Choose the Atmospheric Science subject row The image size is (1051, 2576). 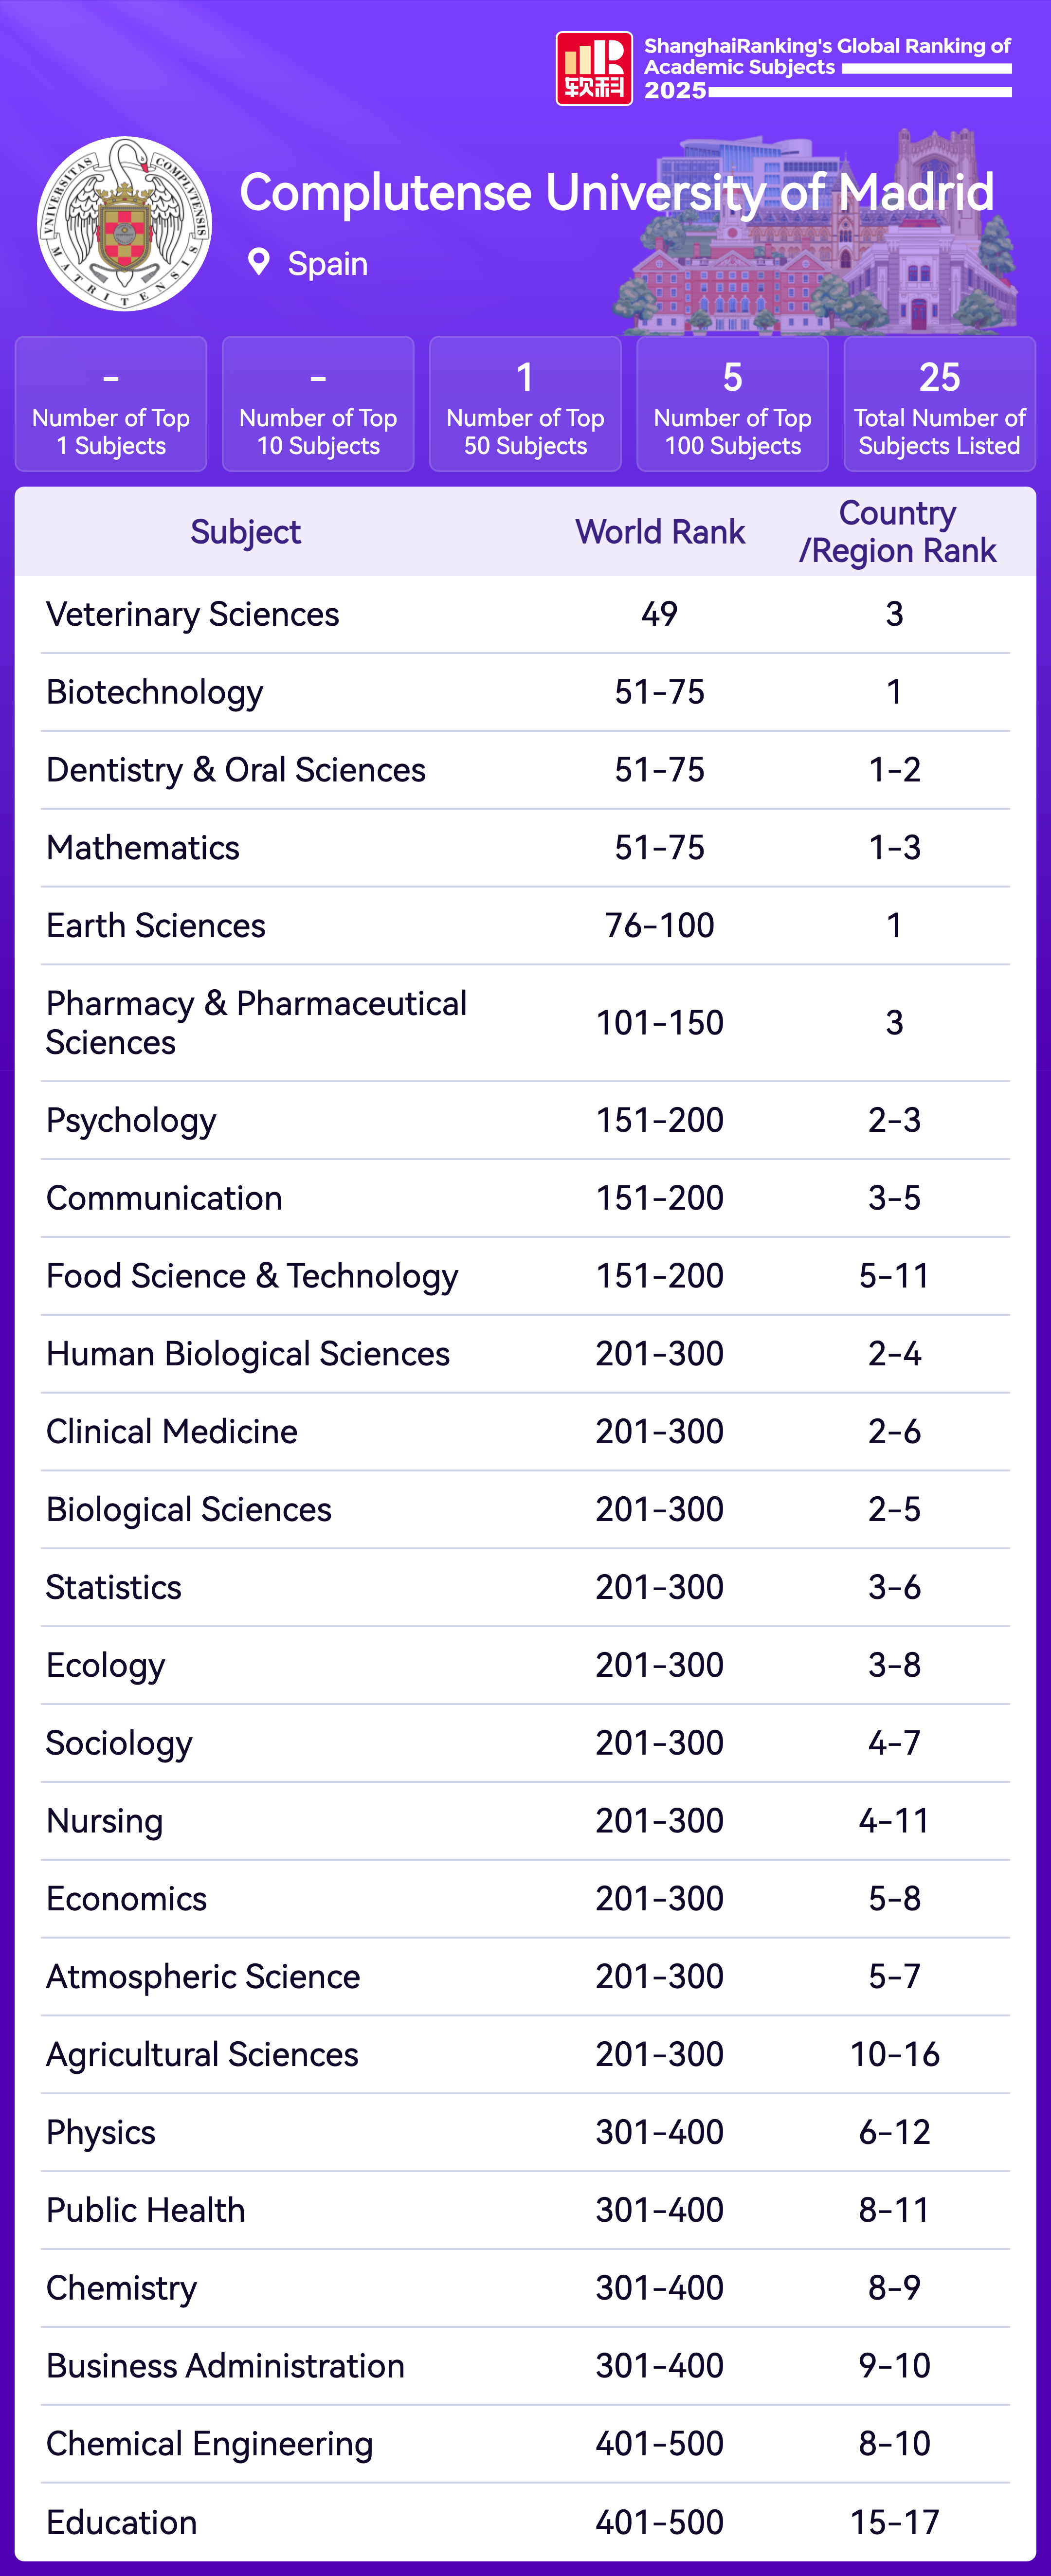pos(203,1977)
